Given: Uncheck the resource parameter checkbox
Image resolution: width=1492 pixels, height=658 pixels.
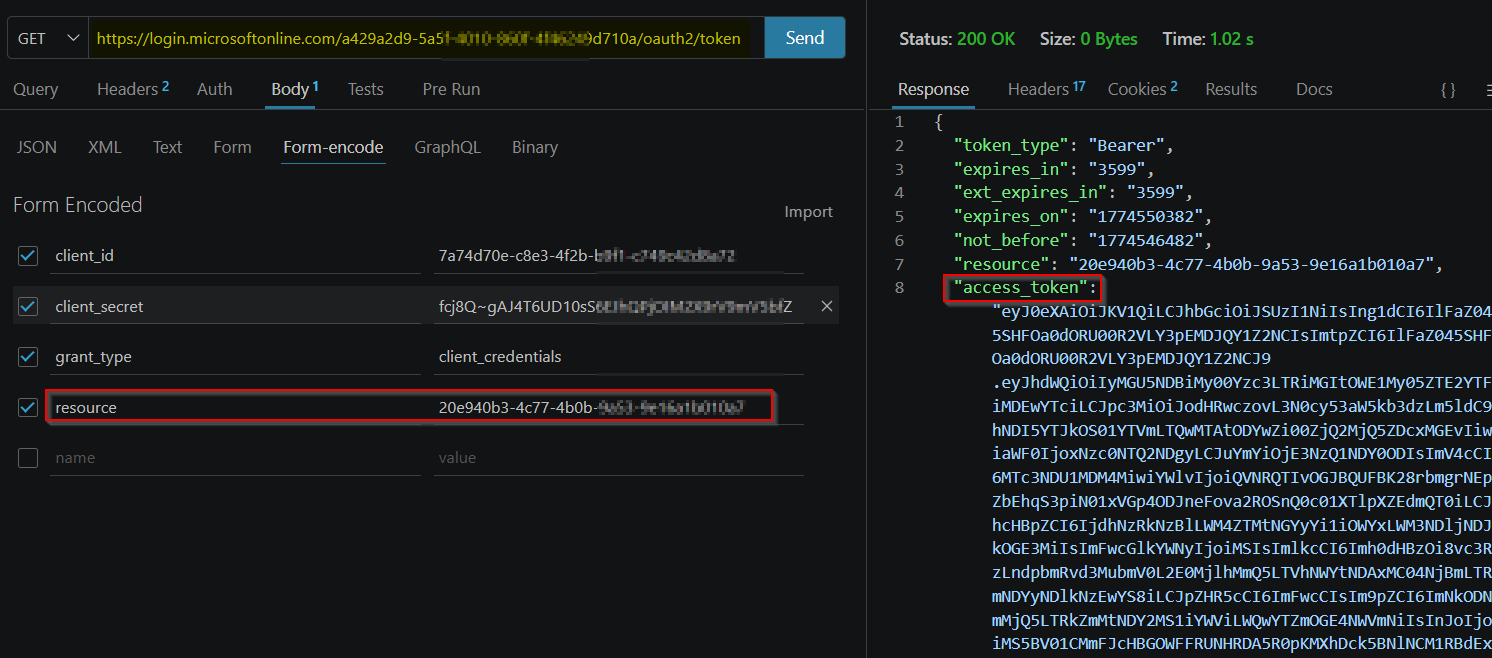Looking at the screenshot, I should coord(28,407).
